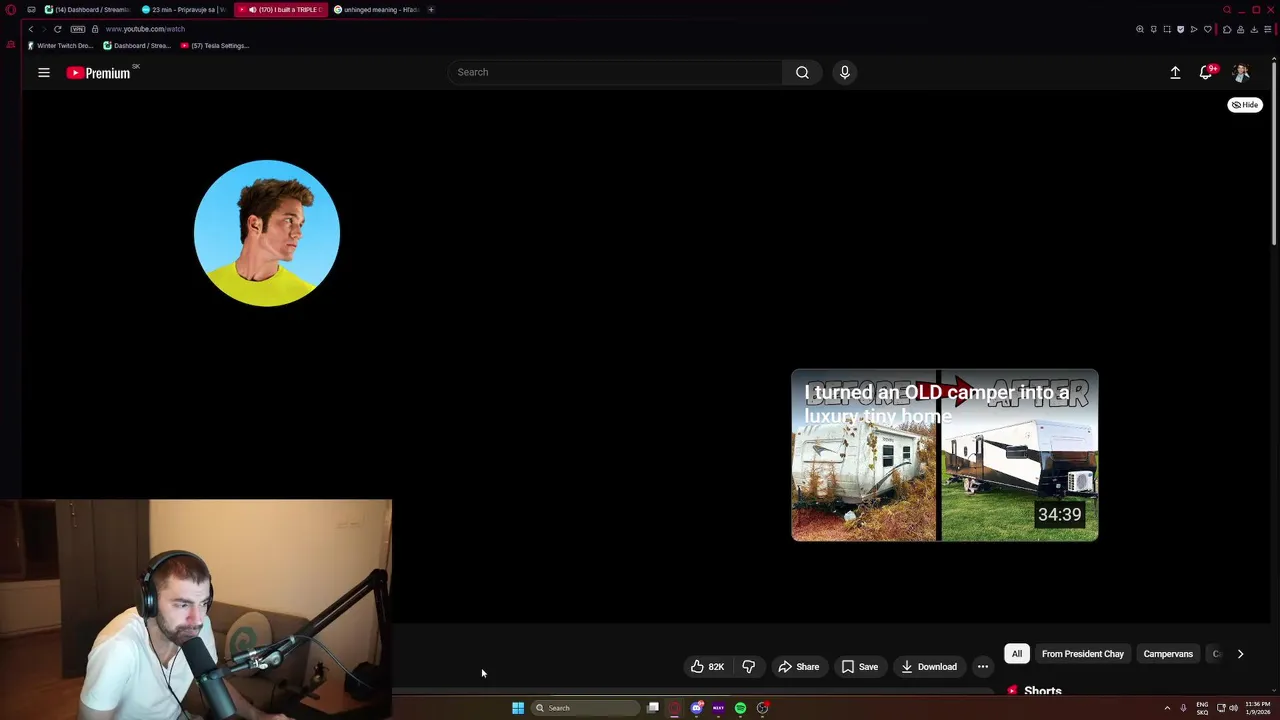The image size is (1280, 720).
Task: Open the Opera sidebar Twitch icon
Action: click(10, 45)
